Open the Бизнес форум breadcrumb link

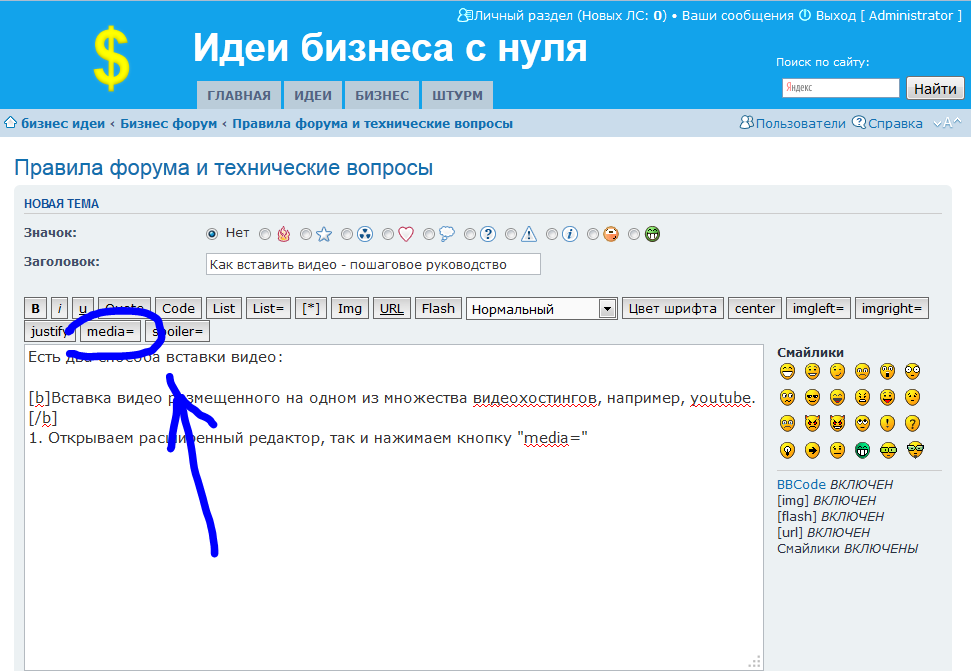pos(168,124)
